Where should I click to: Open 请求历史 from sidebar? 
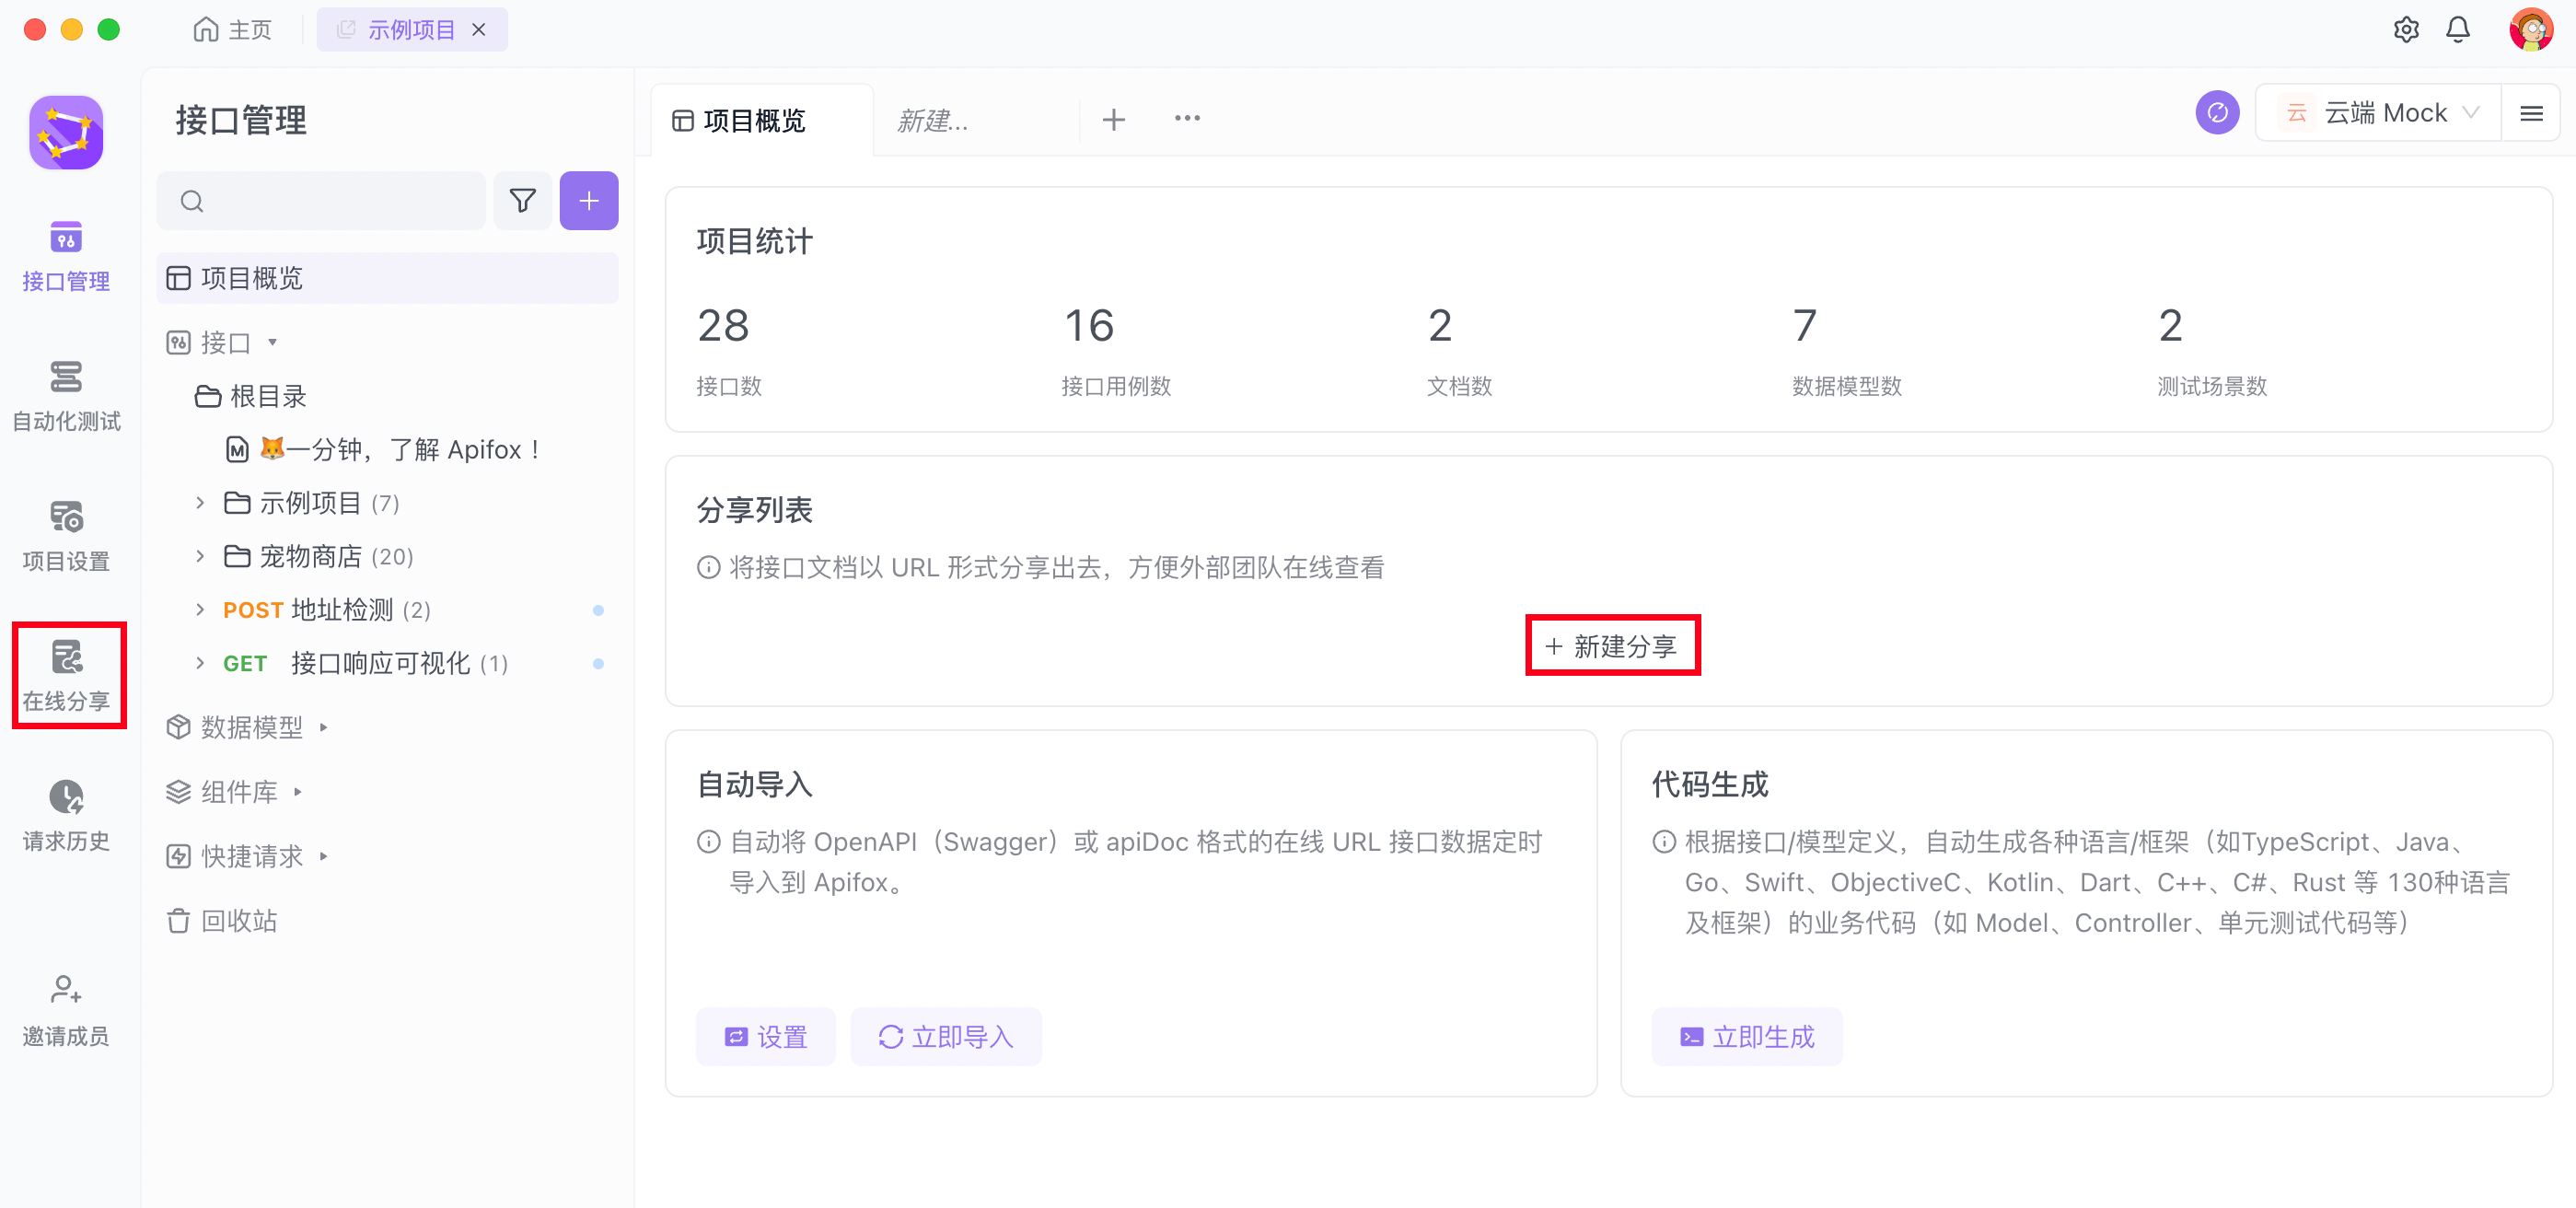[66, 816]
